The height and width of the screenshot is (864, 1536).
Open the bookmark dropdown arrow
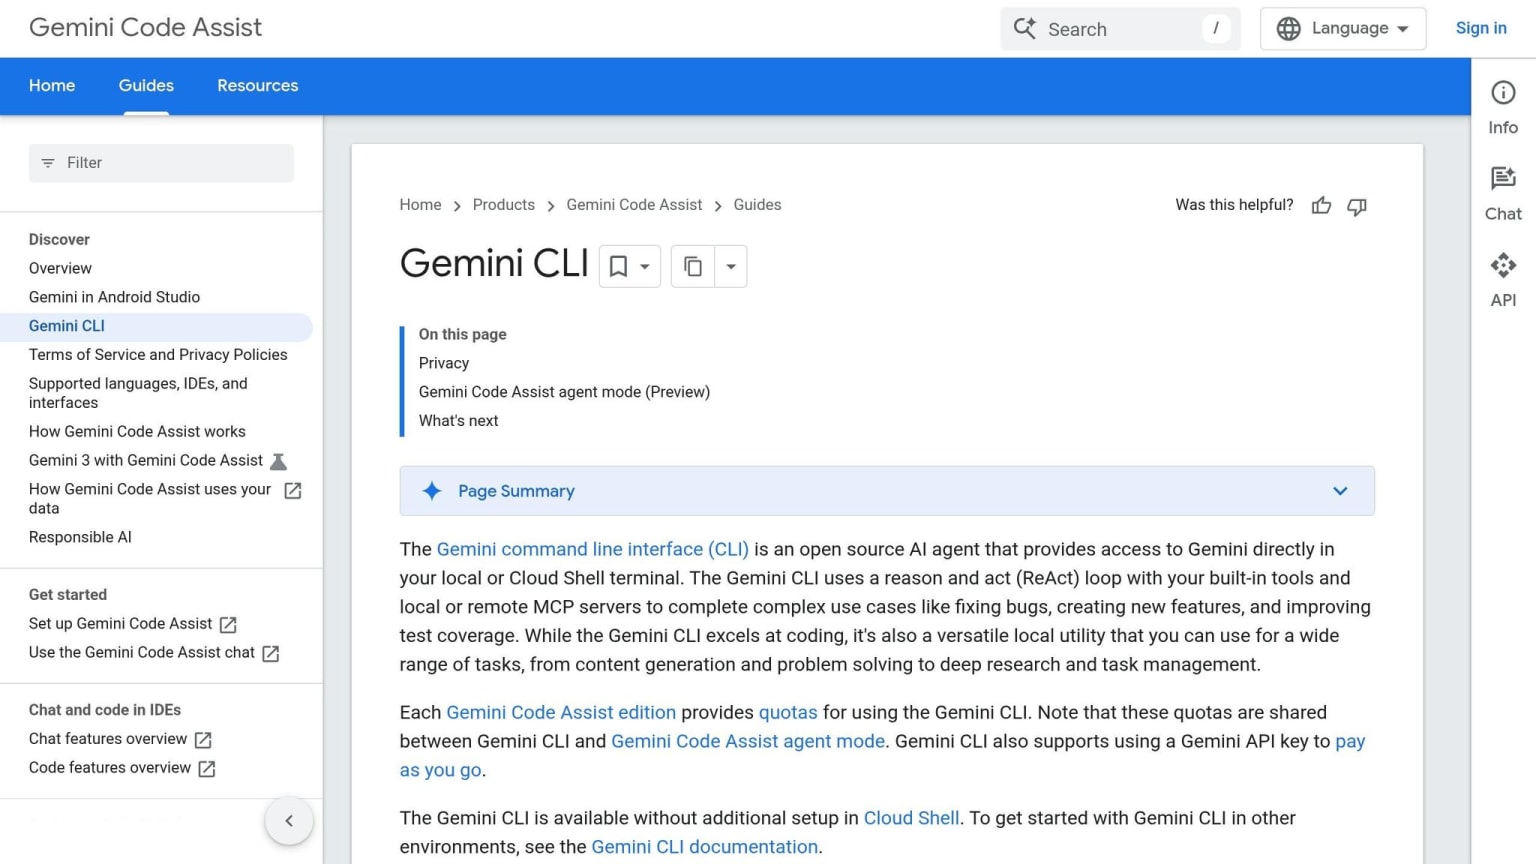point(645,266)
